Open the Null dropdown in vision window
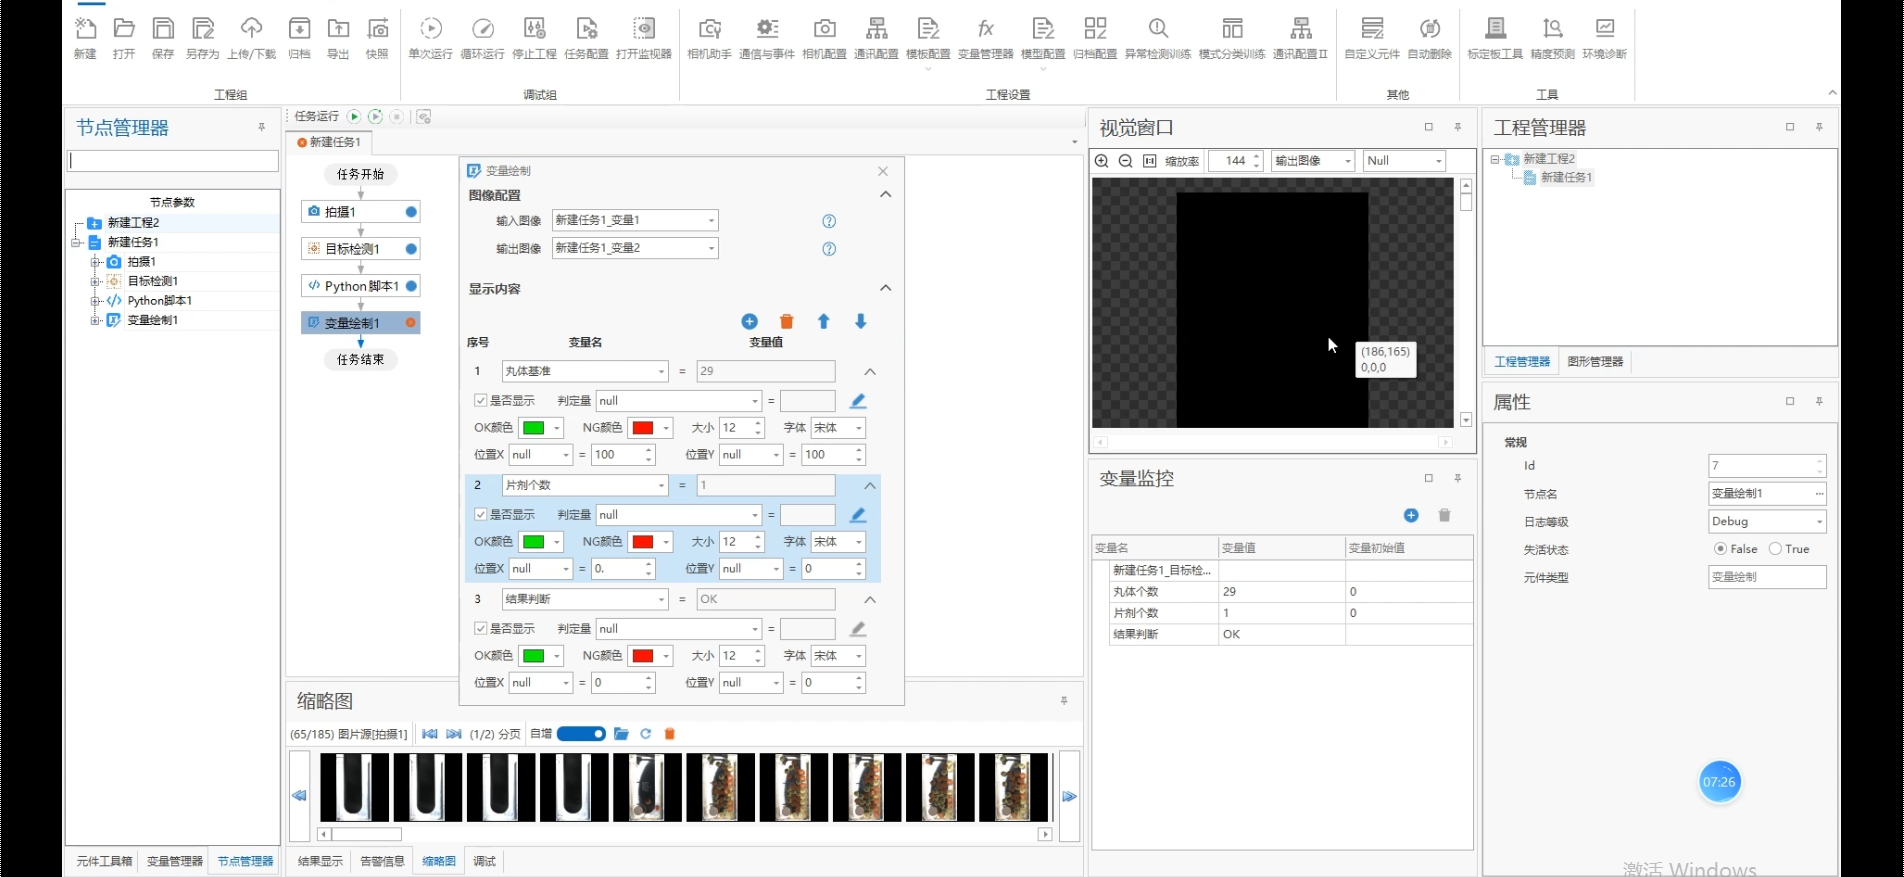1904x877 pixels. (1405, 161)
